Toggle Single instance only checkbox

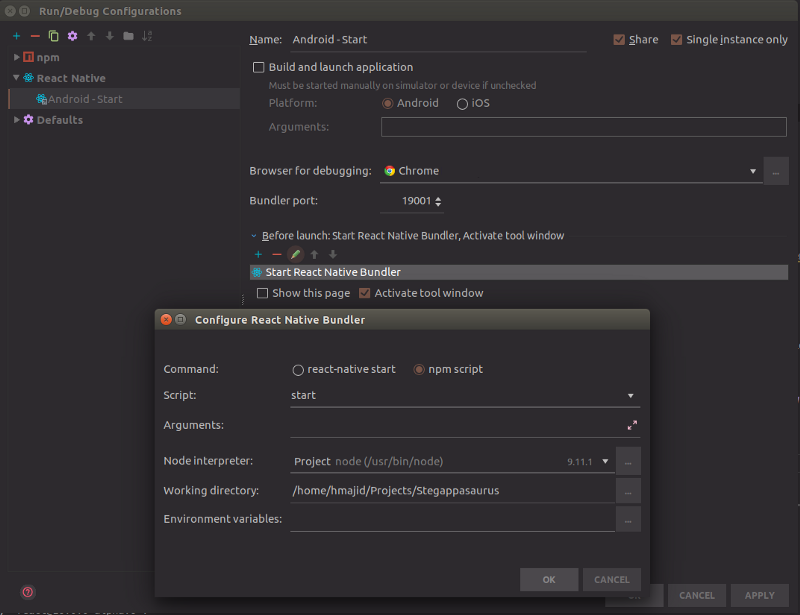[x=677, y=40]
